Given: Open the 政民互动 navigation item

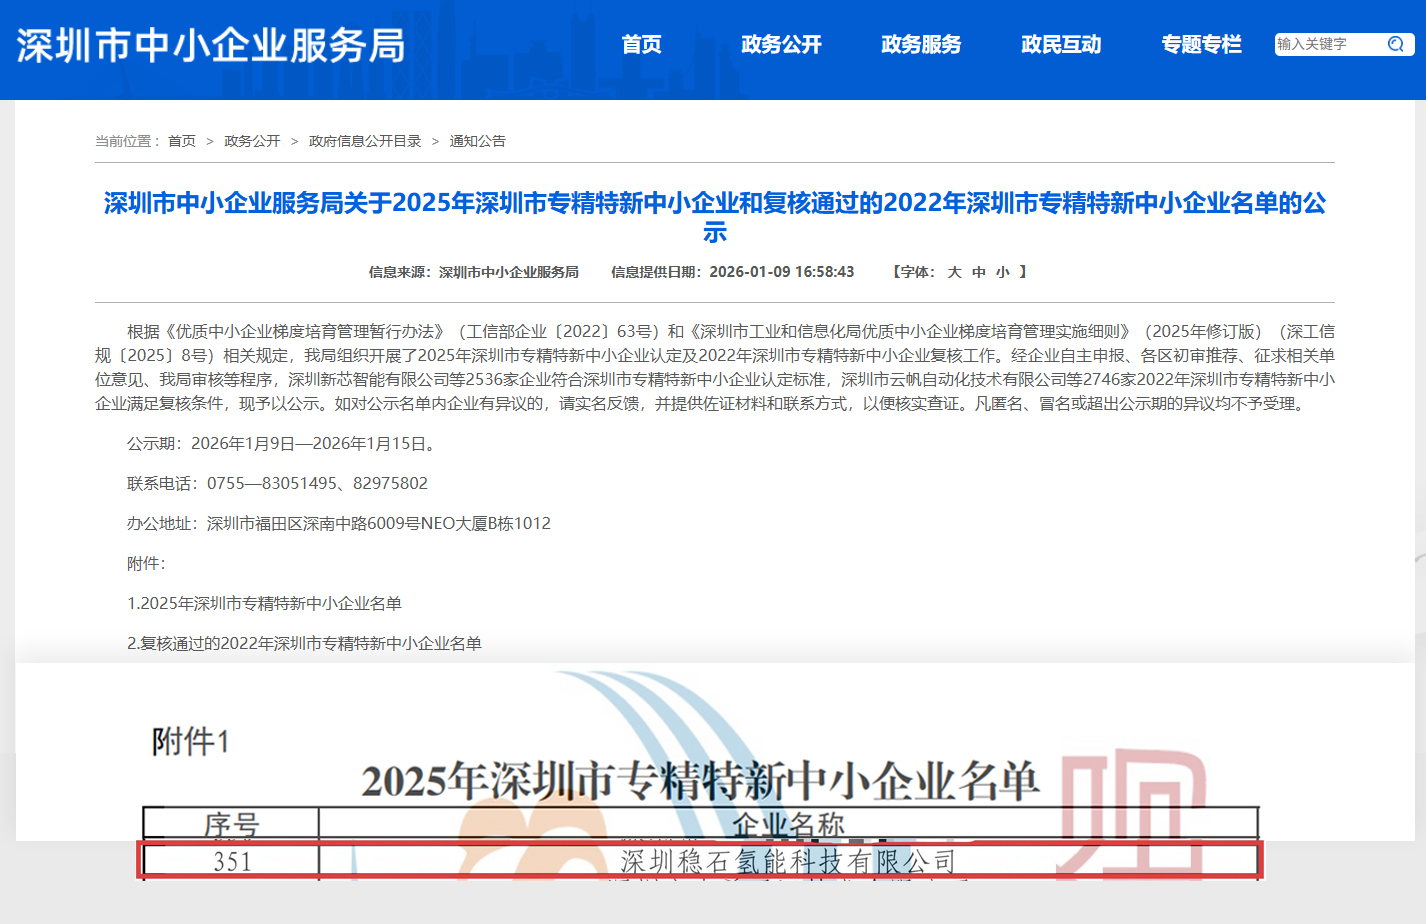Looking at the screenshot, I should coord(1061,44).
